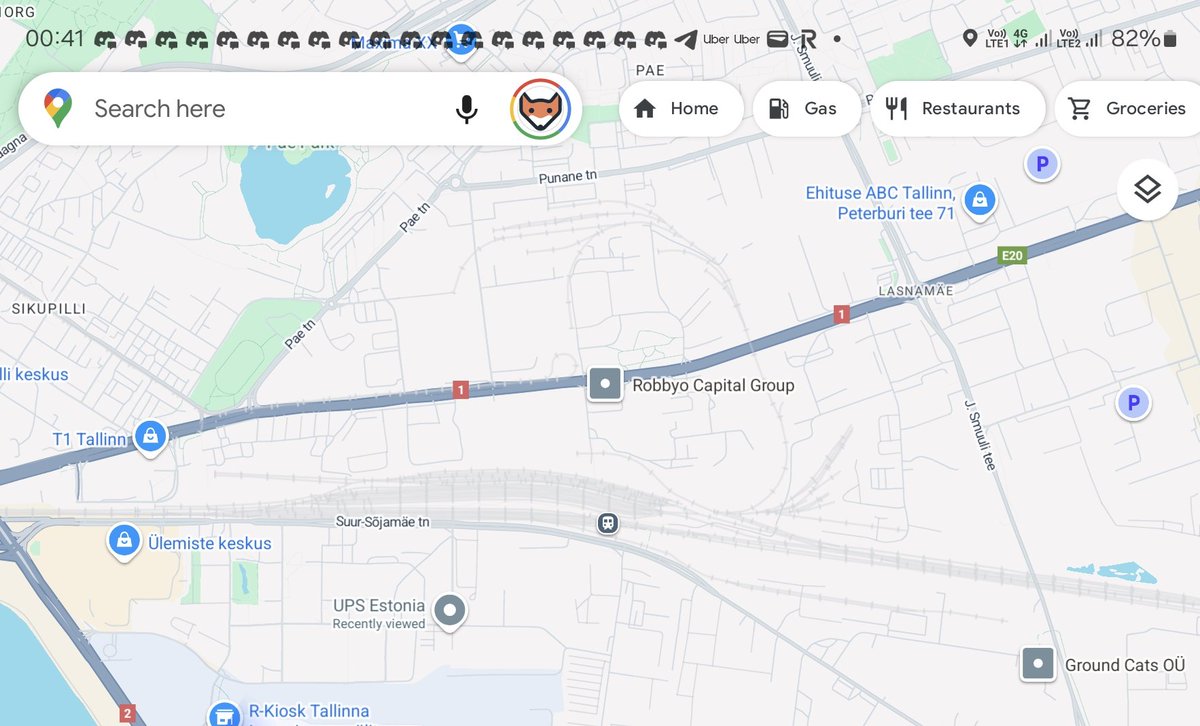The width and height of the screenshot is (1200, 726).
Task: Tap the route 1 badge near Lasnamäe
Action: point(841,315)
